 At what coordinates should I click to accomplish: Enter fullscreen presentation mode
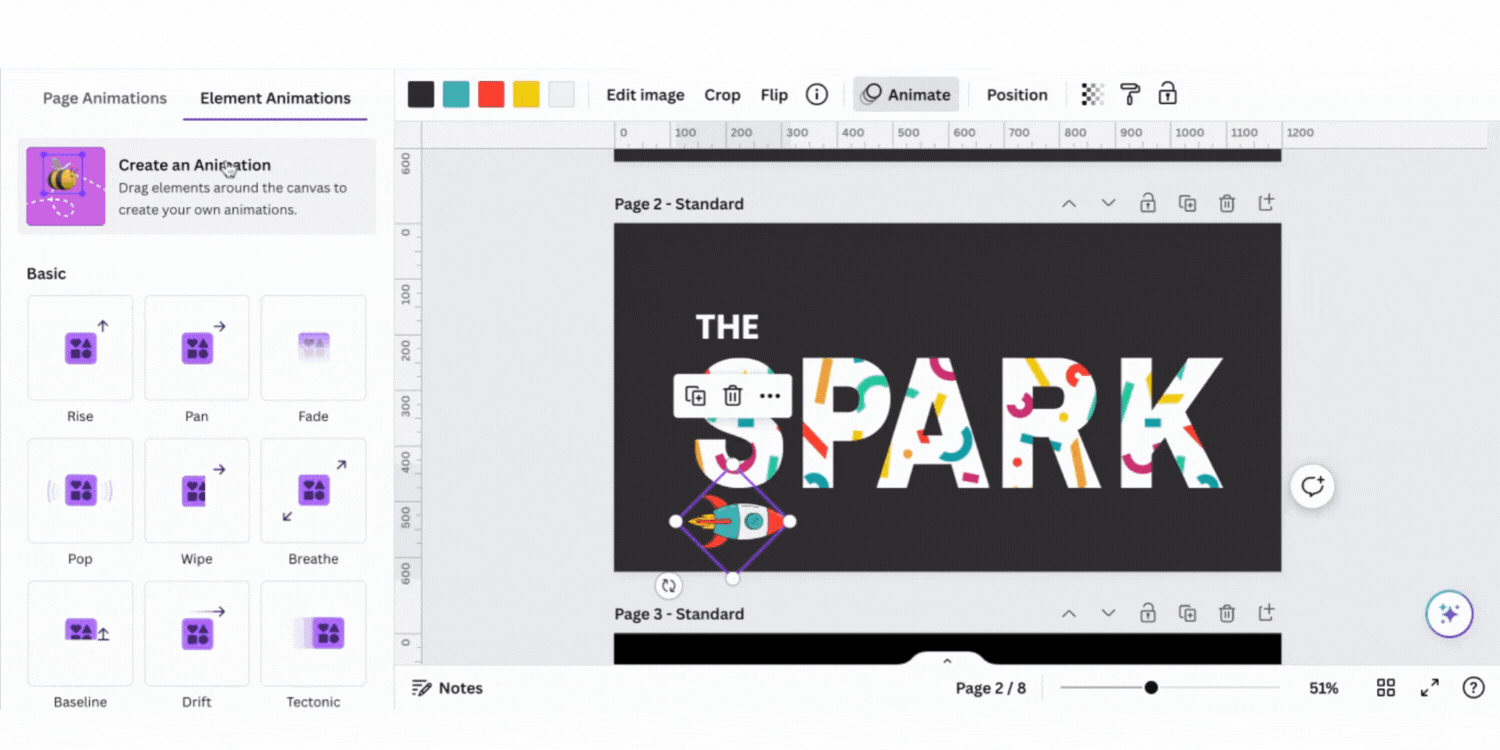point(1430,688)
